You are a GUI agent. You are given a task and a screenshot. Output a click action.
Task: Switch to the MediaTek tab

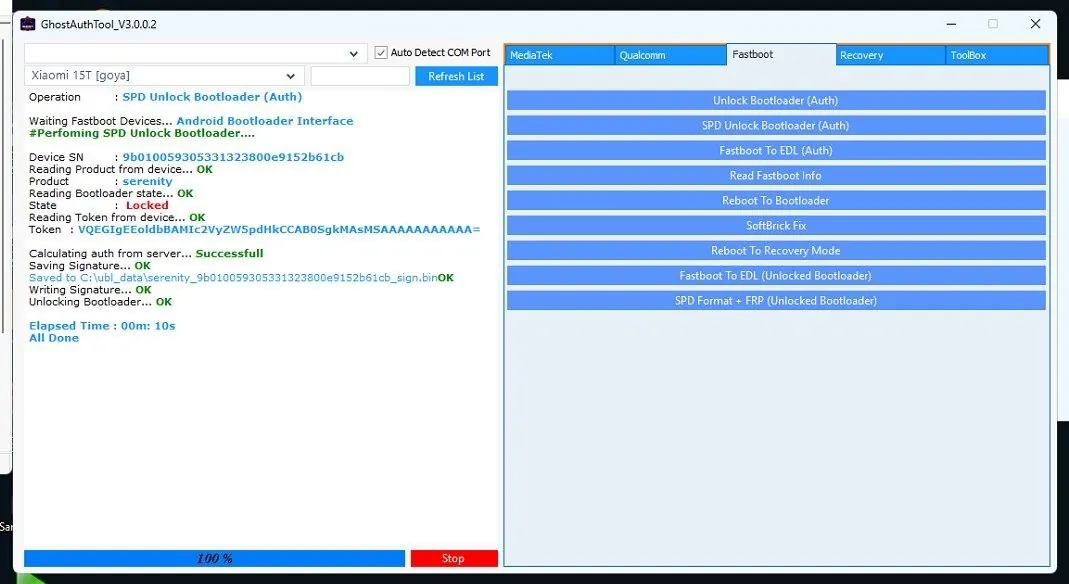(559, 55)
